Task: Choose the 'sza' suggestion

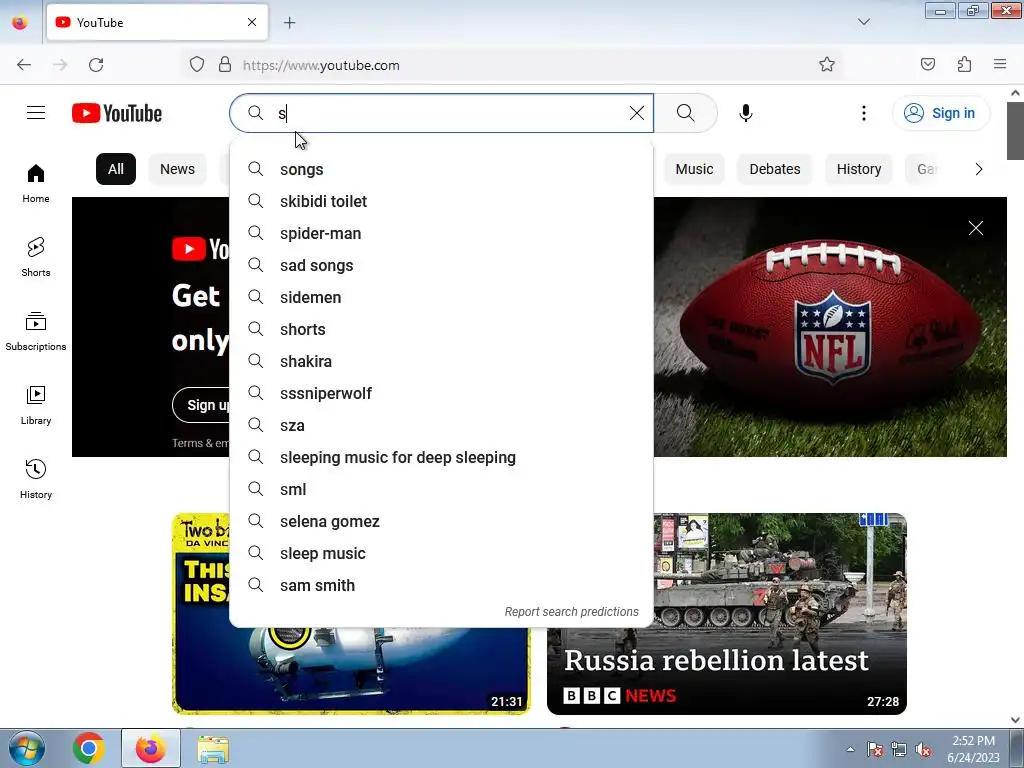Action: pos(441,425)
